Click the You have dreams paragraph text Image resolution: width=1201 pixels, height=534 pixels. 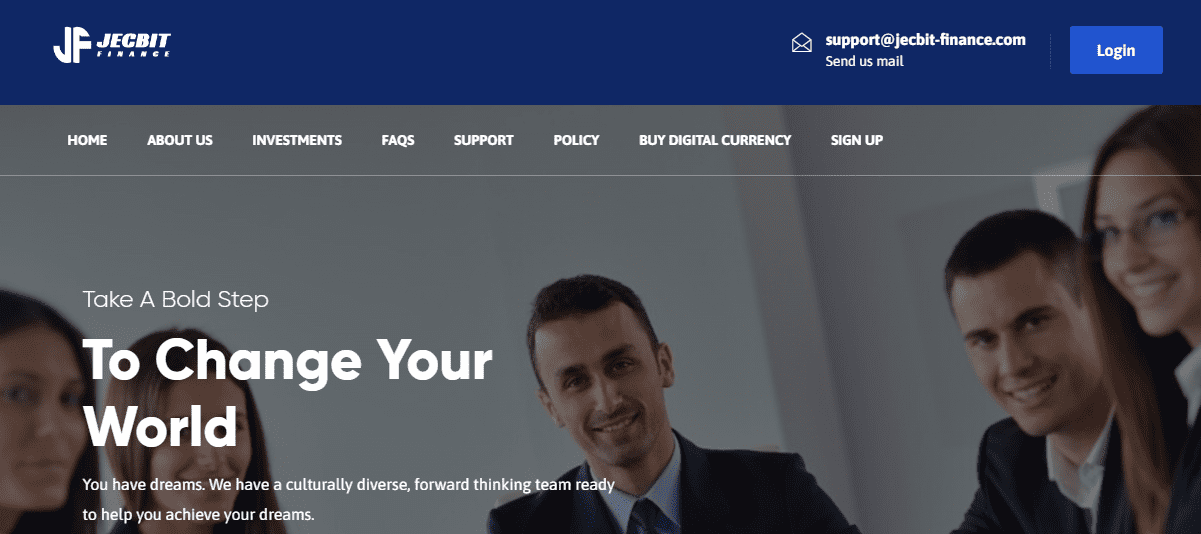point(348,500)
